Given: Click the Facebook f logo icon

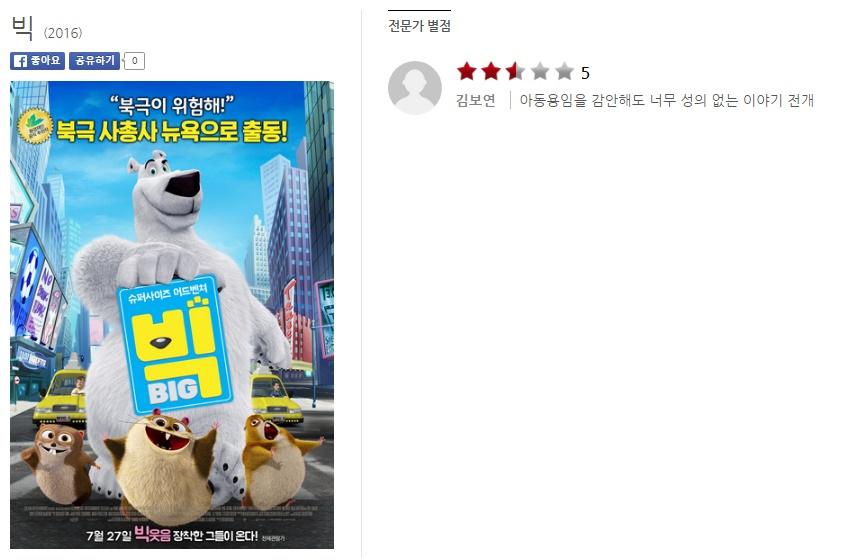Looking at the screenshot, I should pos(20,61).
